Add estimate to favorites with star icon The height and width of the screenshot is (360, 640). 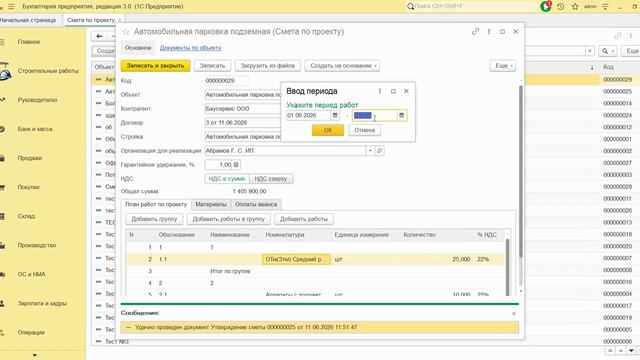click(x=126, y=31)
